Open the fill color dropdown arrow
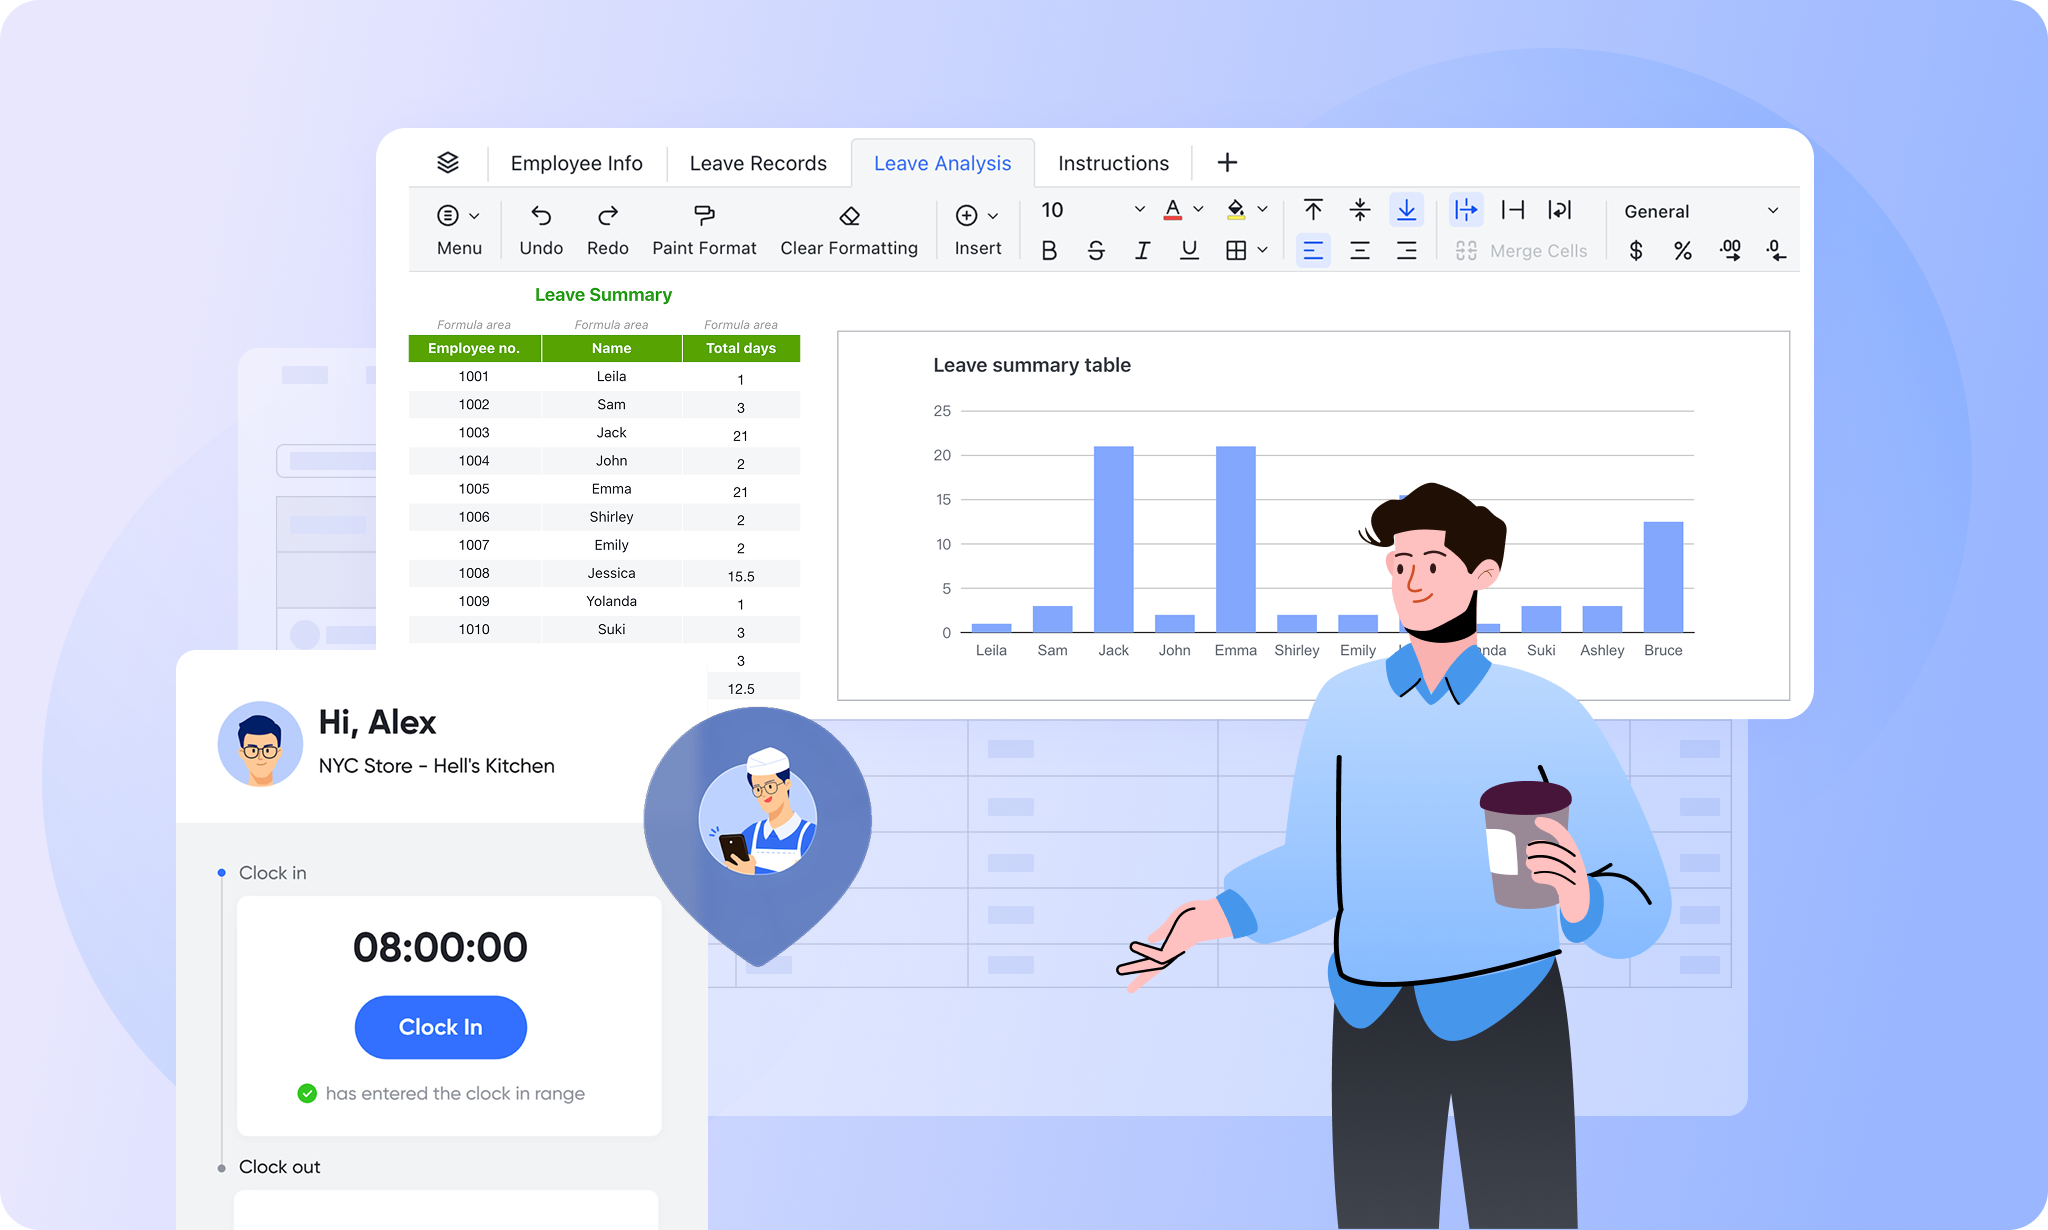The width and height of the screenshot is (2048, 1230). tap(1262, 210)
